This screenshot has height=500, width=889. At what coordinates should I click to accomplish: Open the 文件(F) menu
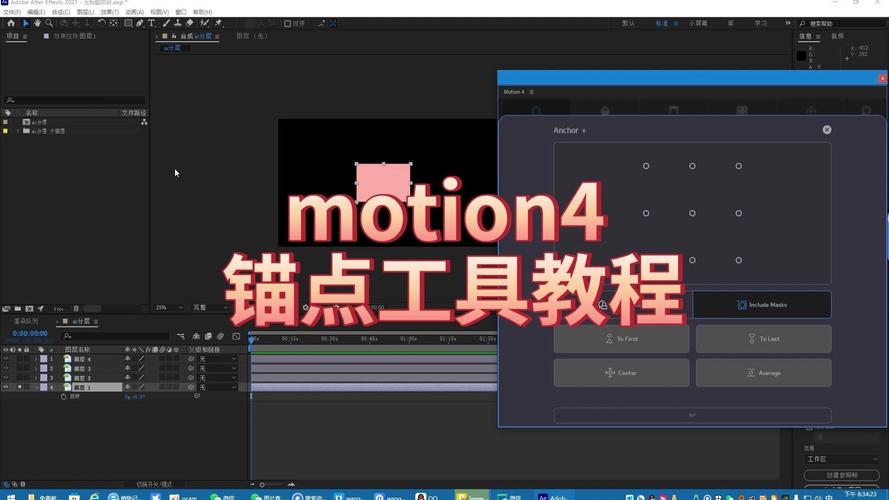(x=12, y=12)
